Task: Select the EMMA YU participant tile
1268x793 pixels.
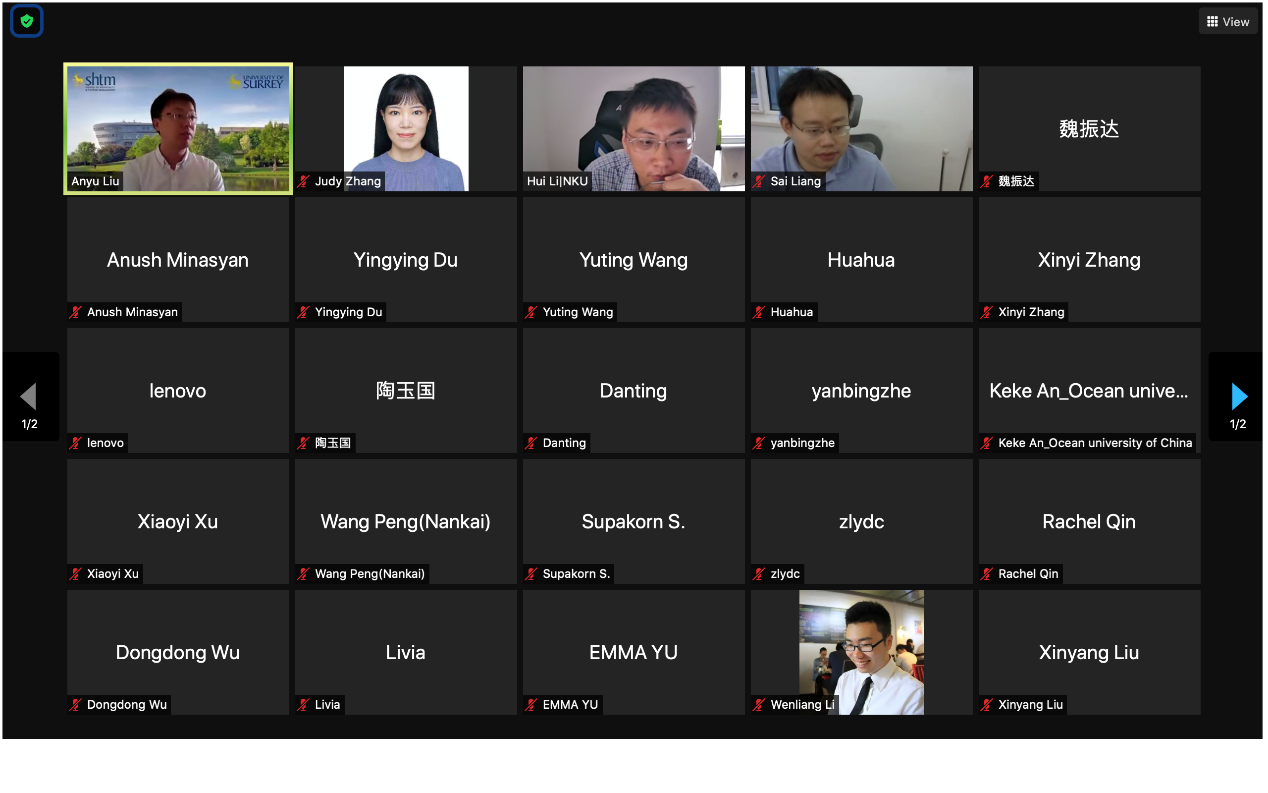Action: point(633,652)
